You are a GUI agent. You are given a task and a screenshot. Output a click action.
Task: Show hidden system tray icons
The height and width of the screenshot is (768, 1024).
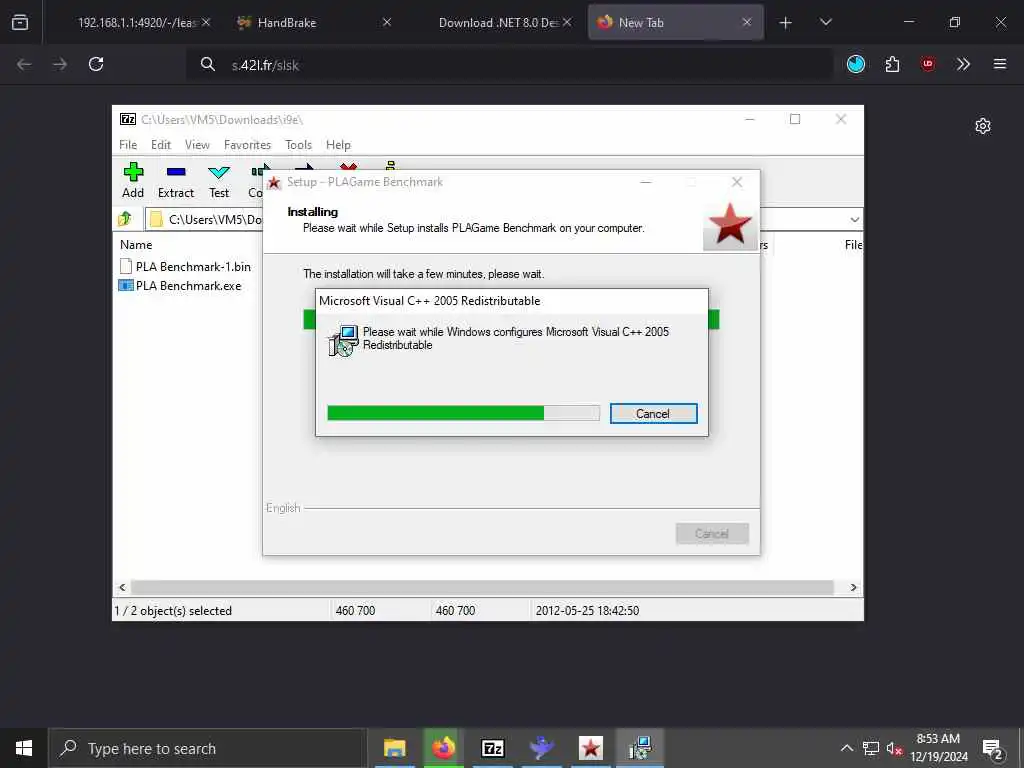846,748
